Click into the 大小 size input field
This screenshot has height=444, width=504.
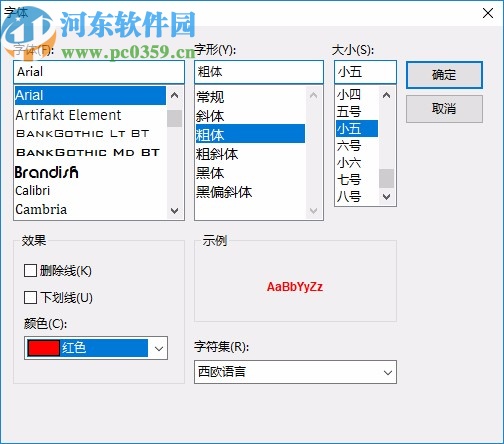pyautogui.click(x=365, y=72)
